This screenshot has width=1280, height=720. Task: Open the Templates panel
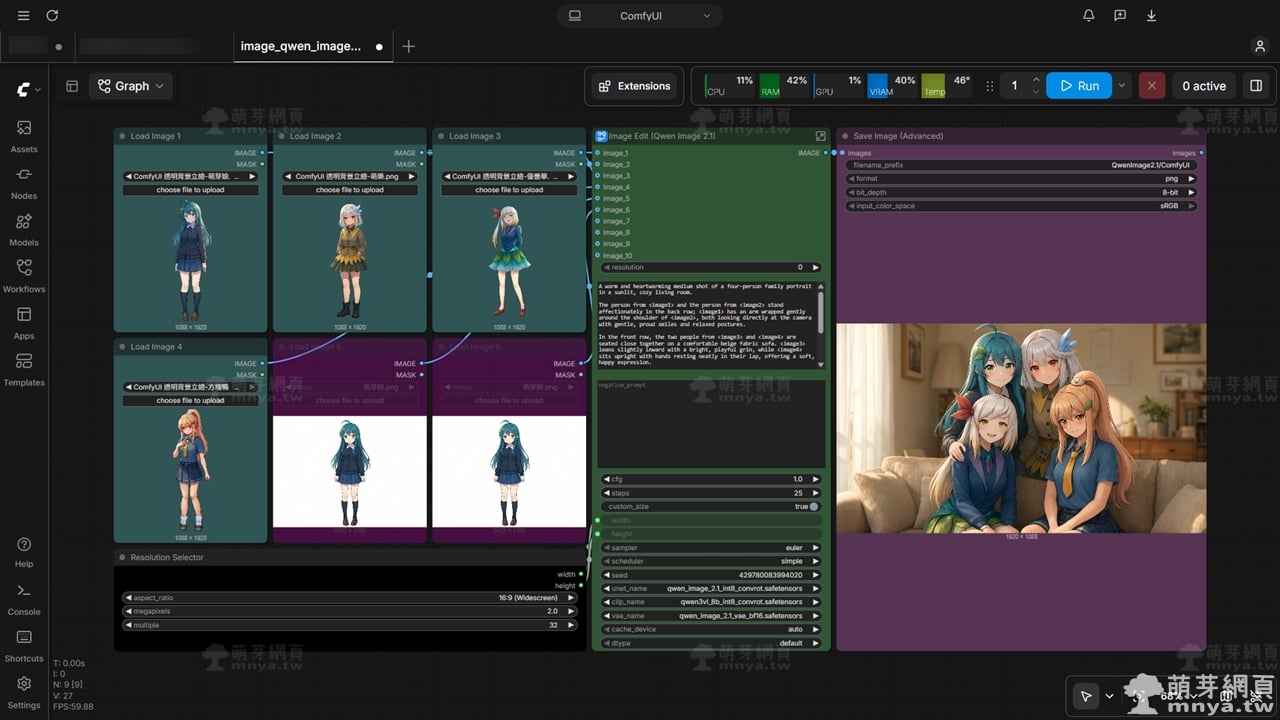pos(24,369)
